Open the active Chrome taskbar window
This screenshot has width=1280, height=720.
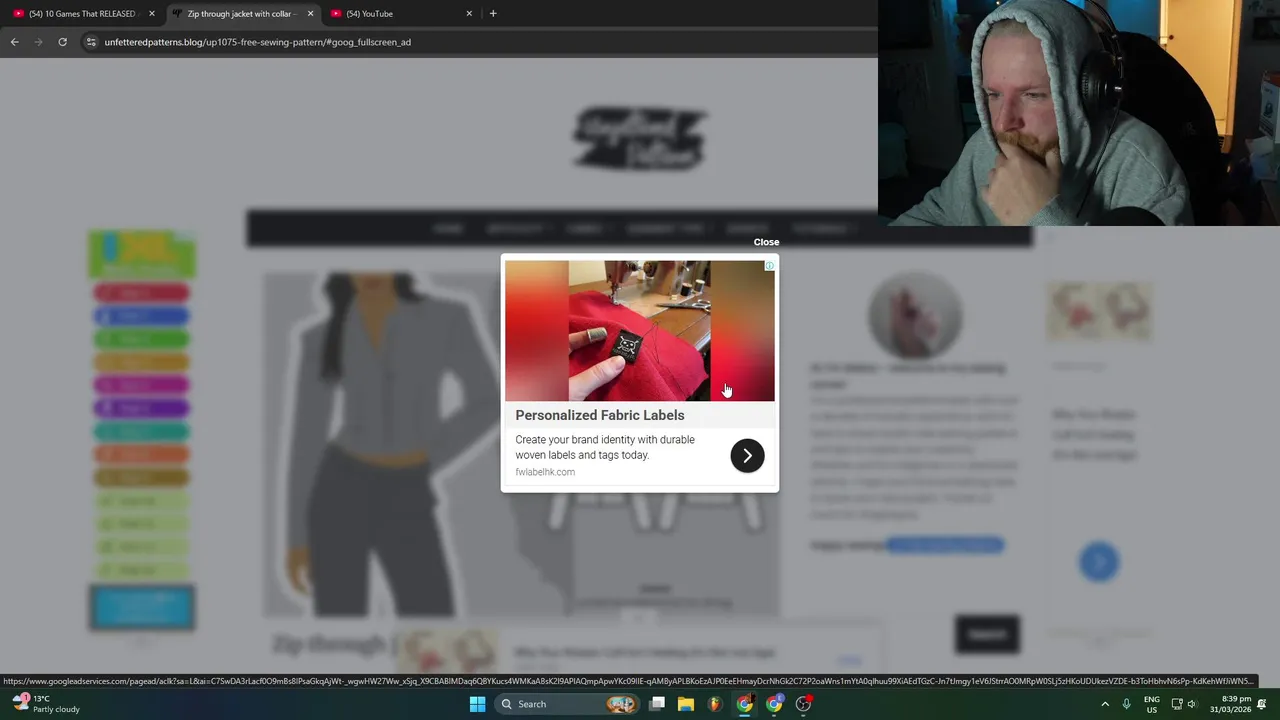tap(745, 704)
